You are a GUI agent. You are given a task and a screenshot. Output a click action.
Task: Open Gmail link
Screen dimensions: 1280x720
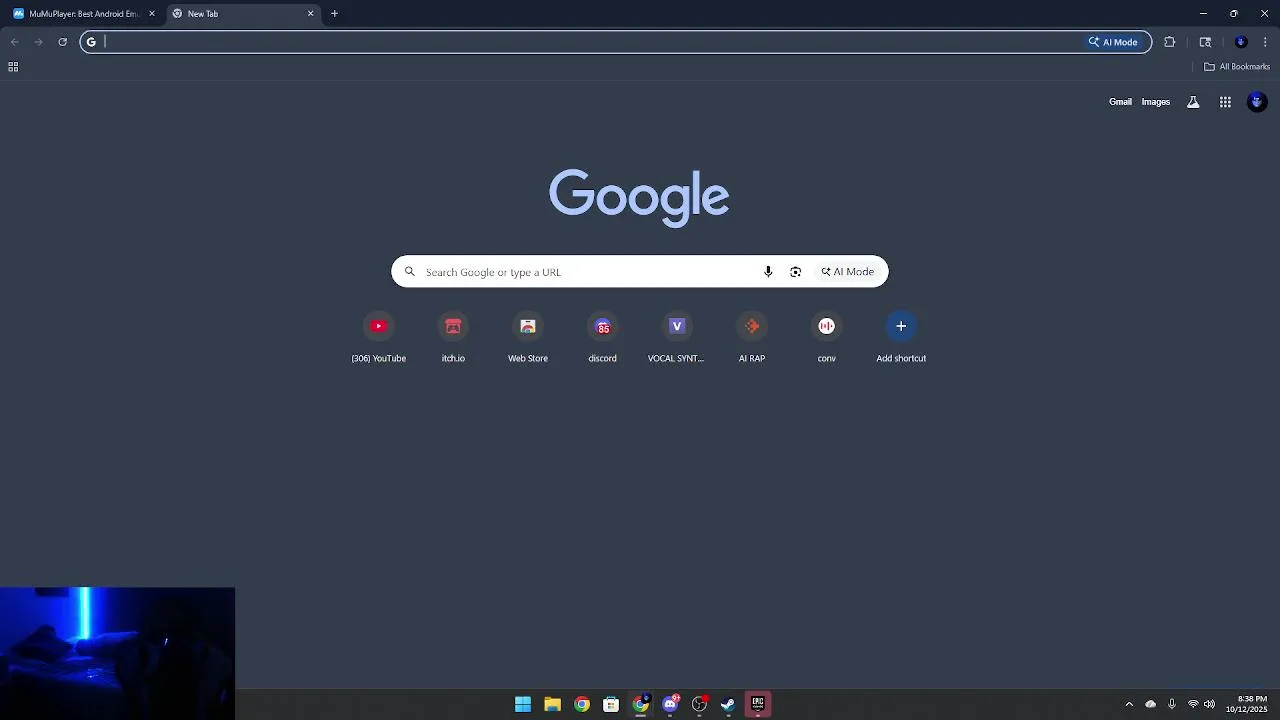[1120, 102]
